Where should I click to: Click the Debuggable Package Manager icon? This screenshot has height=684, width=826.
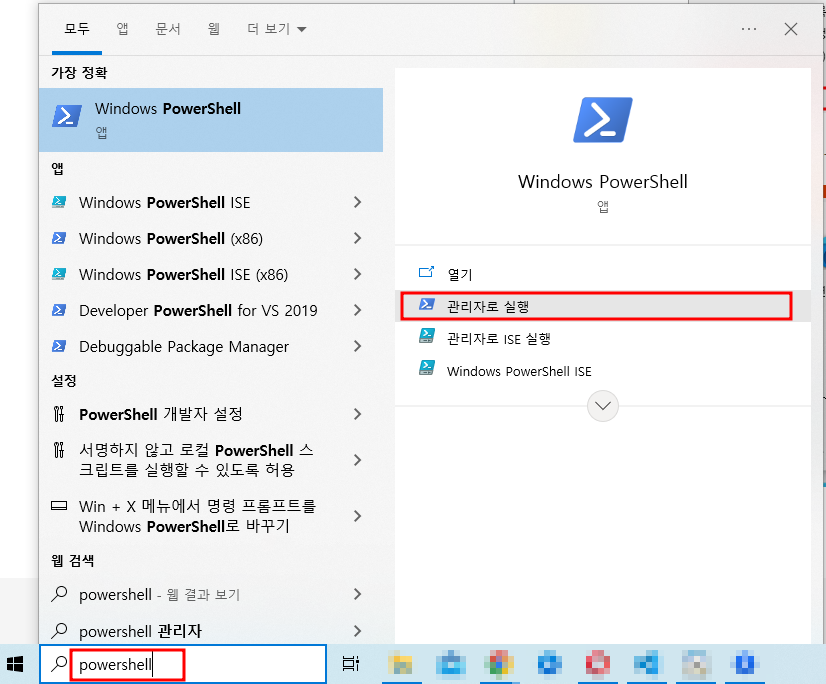tap(59, 346)
